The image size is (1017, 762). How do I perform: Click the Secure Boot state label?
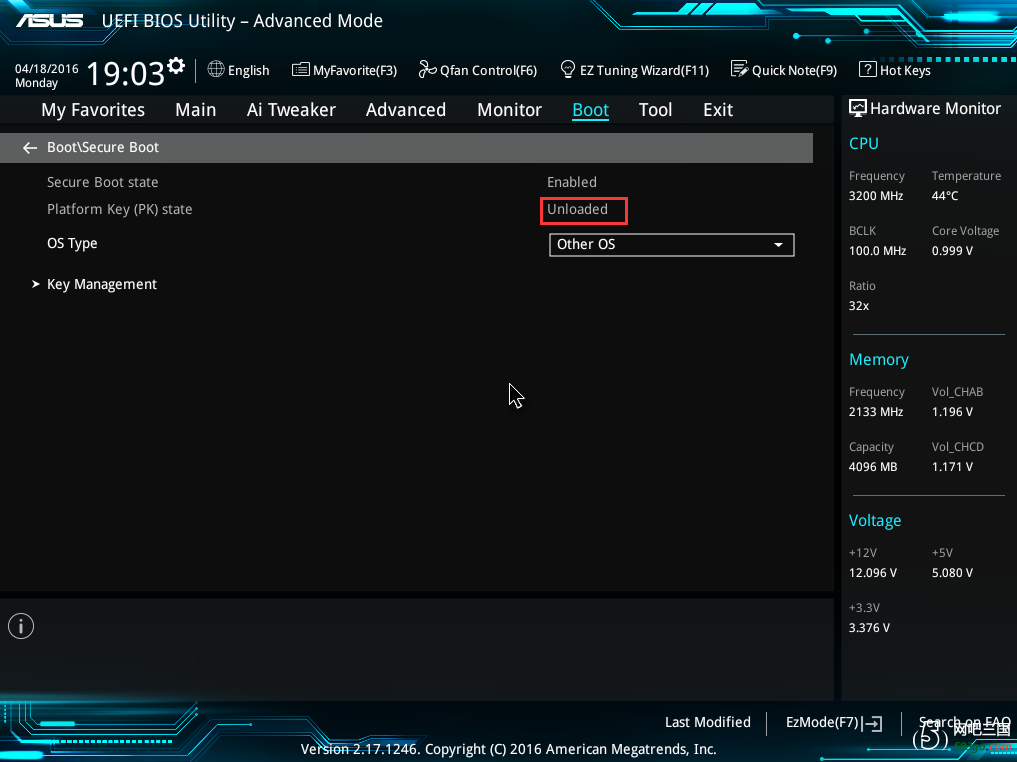102,182
